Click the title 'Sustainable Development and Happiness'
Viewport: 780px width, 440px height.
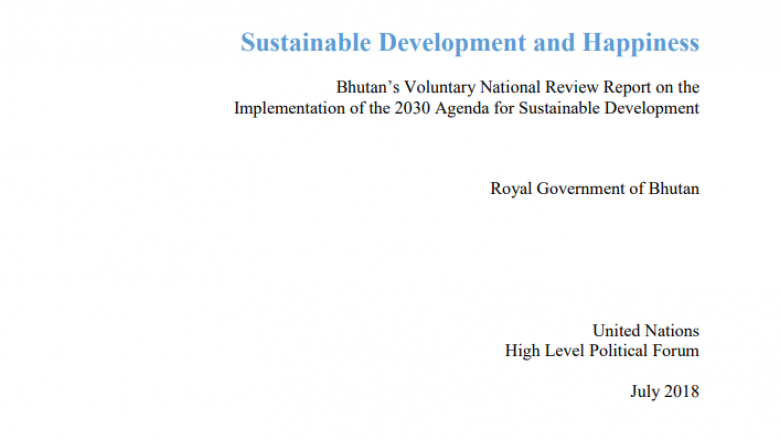tap(470, 43)
